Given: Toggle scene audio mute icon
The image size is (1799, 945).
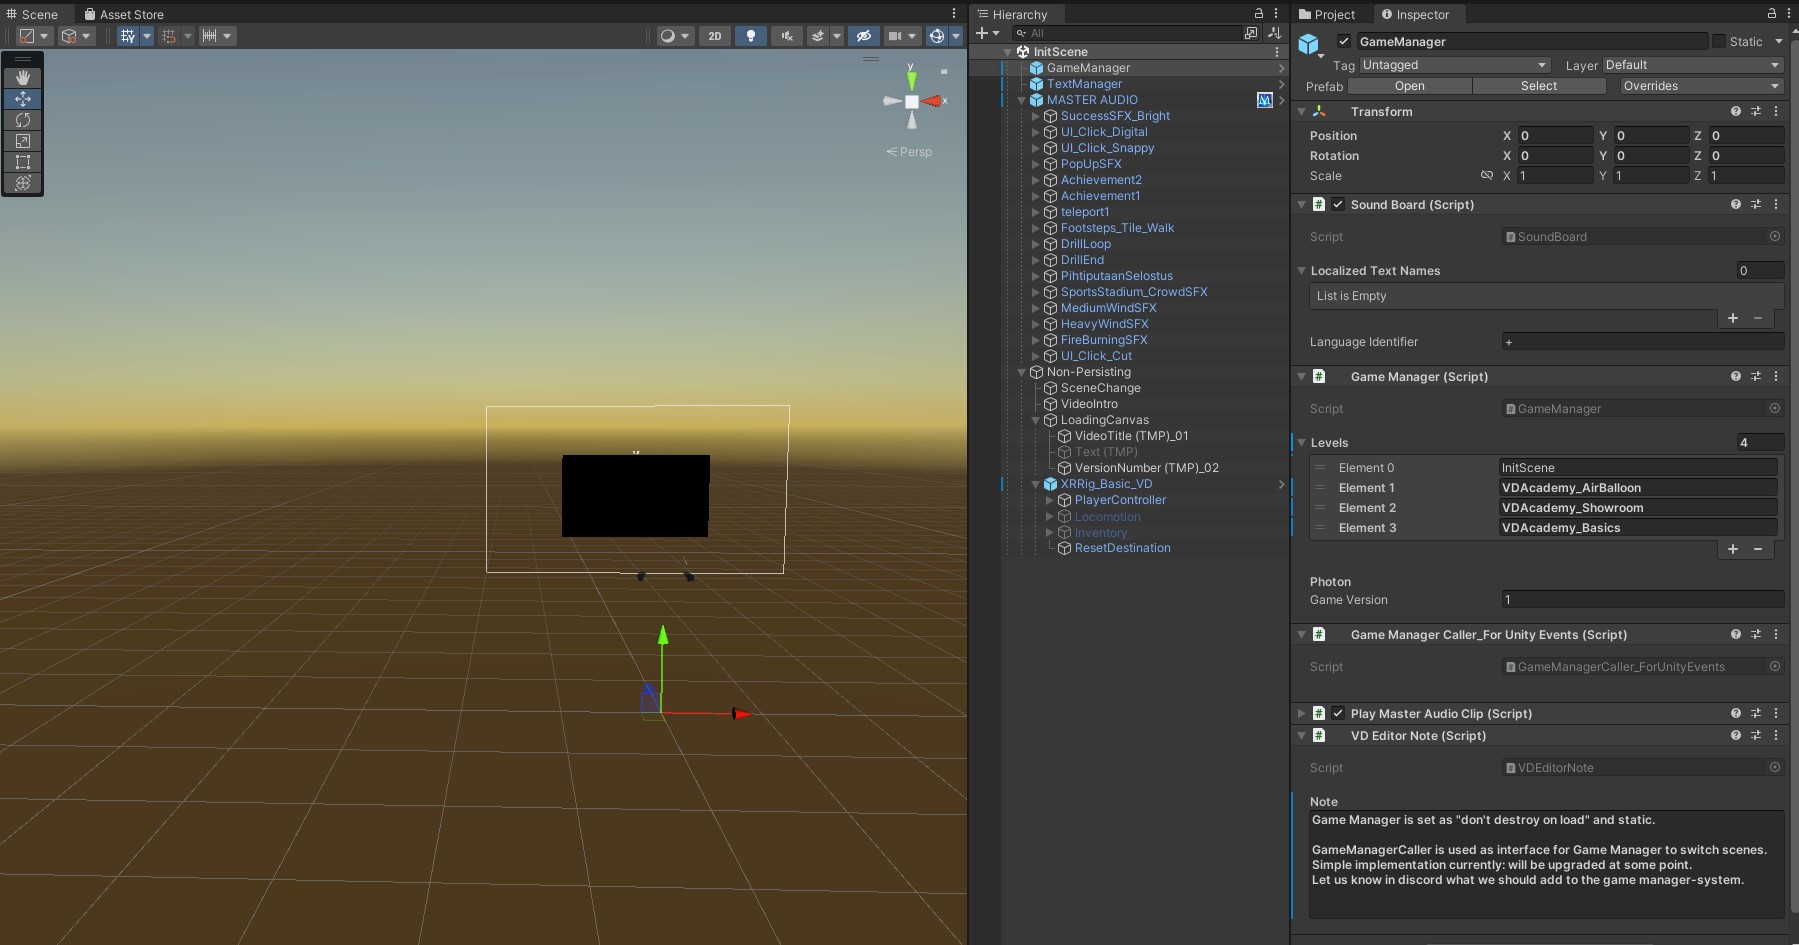Looking at the screenshot, I should point(787,36).
